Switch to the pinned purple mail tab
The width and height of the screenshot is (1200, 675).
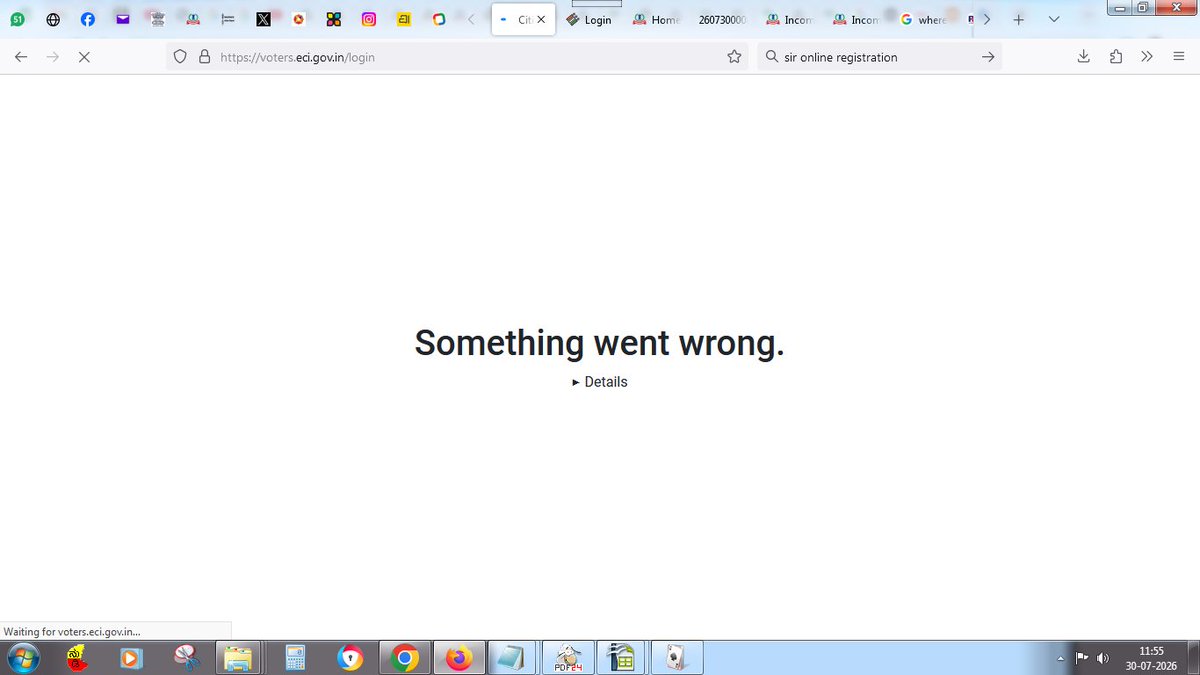(123, 19)
